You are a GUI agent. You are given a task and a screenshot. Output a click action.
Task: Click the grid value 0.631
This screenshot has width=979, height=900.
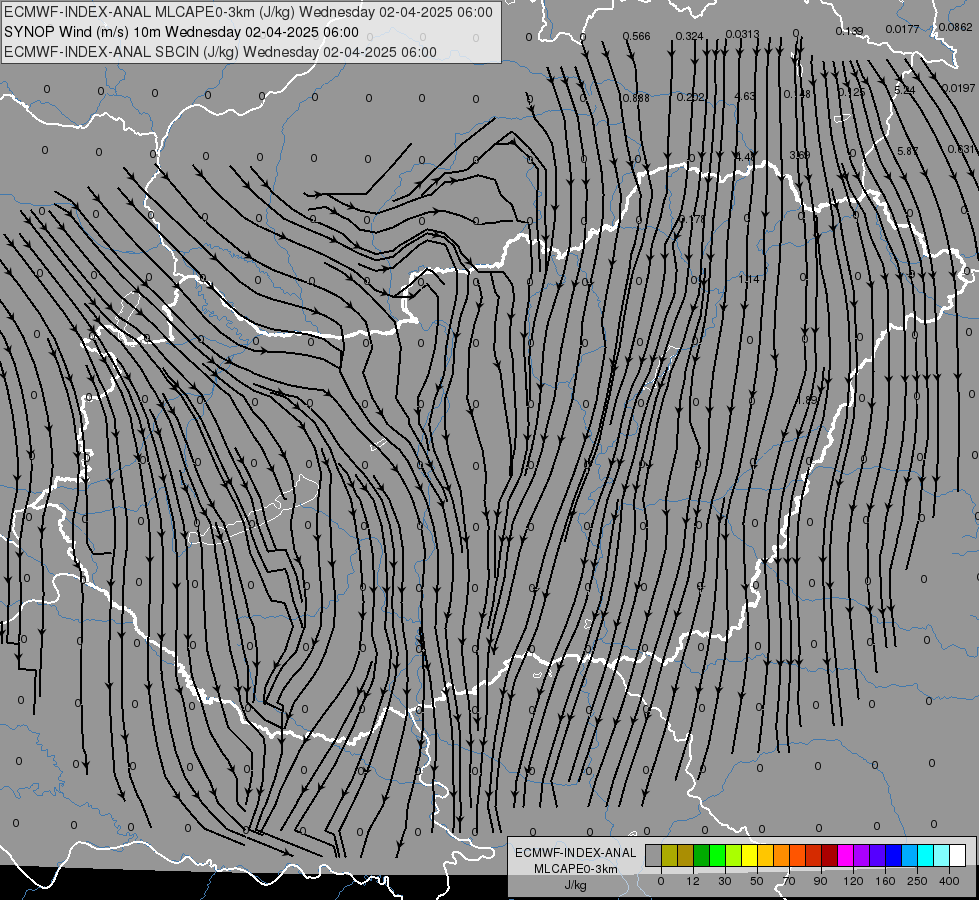[x=962, y=149]
